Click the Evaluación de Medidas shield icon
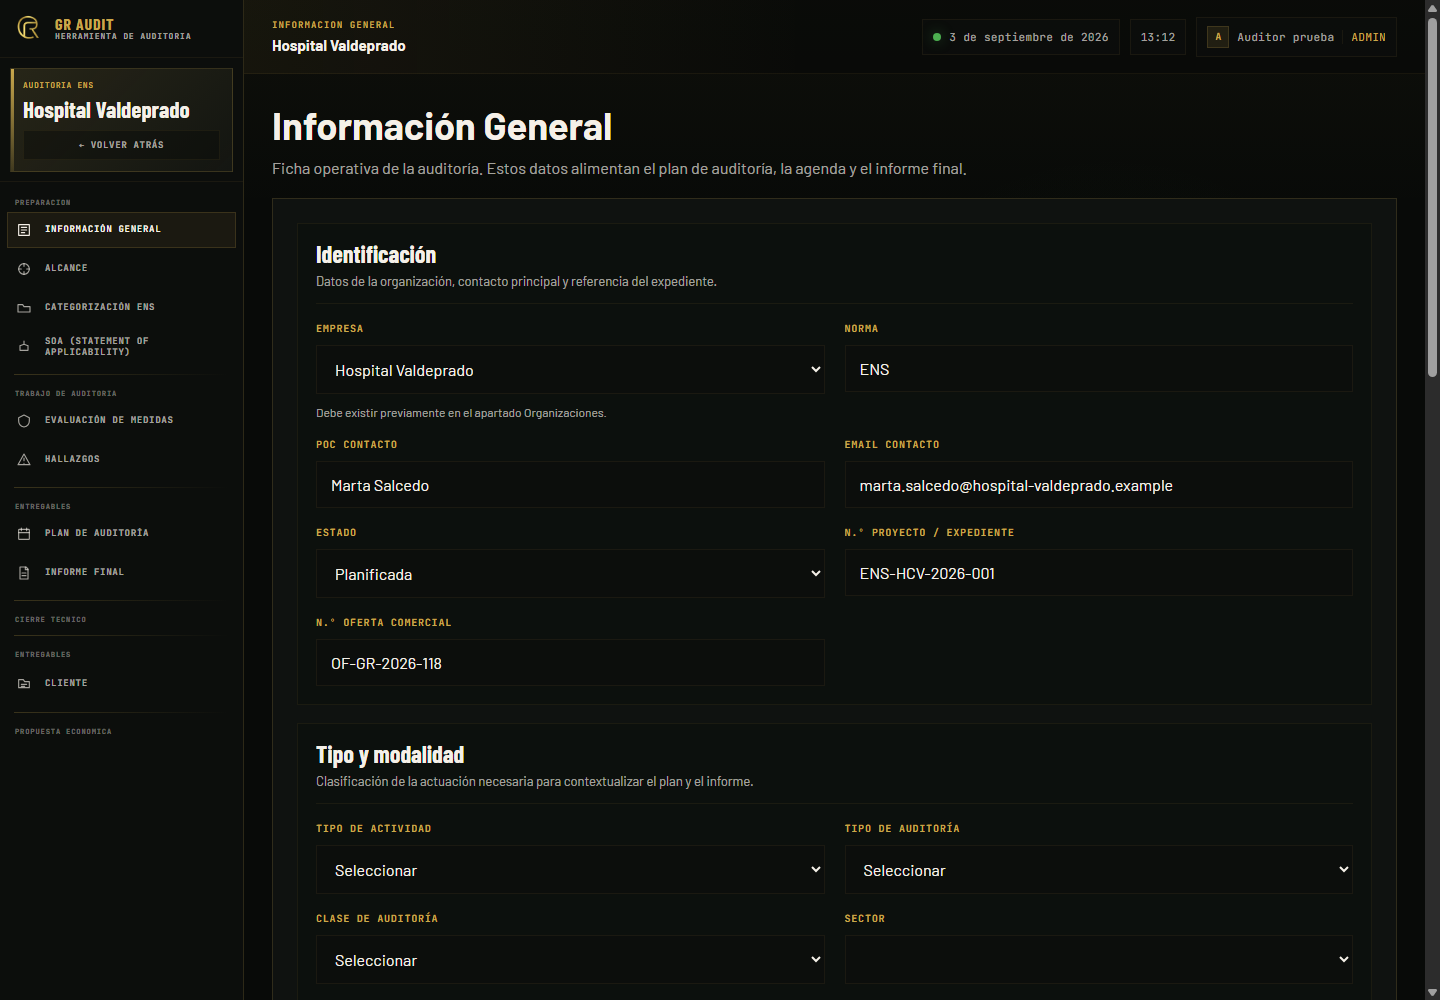The height and width of the screenshot is (1000, 1440). (24, 421)
